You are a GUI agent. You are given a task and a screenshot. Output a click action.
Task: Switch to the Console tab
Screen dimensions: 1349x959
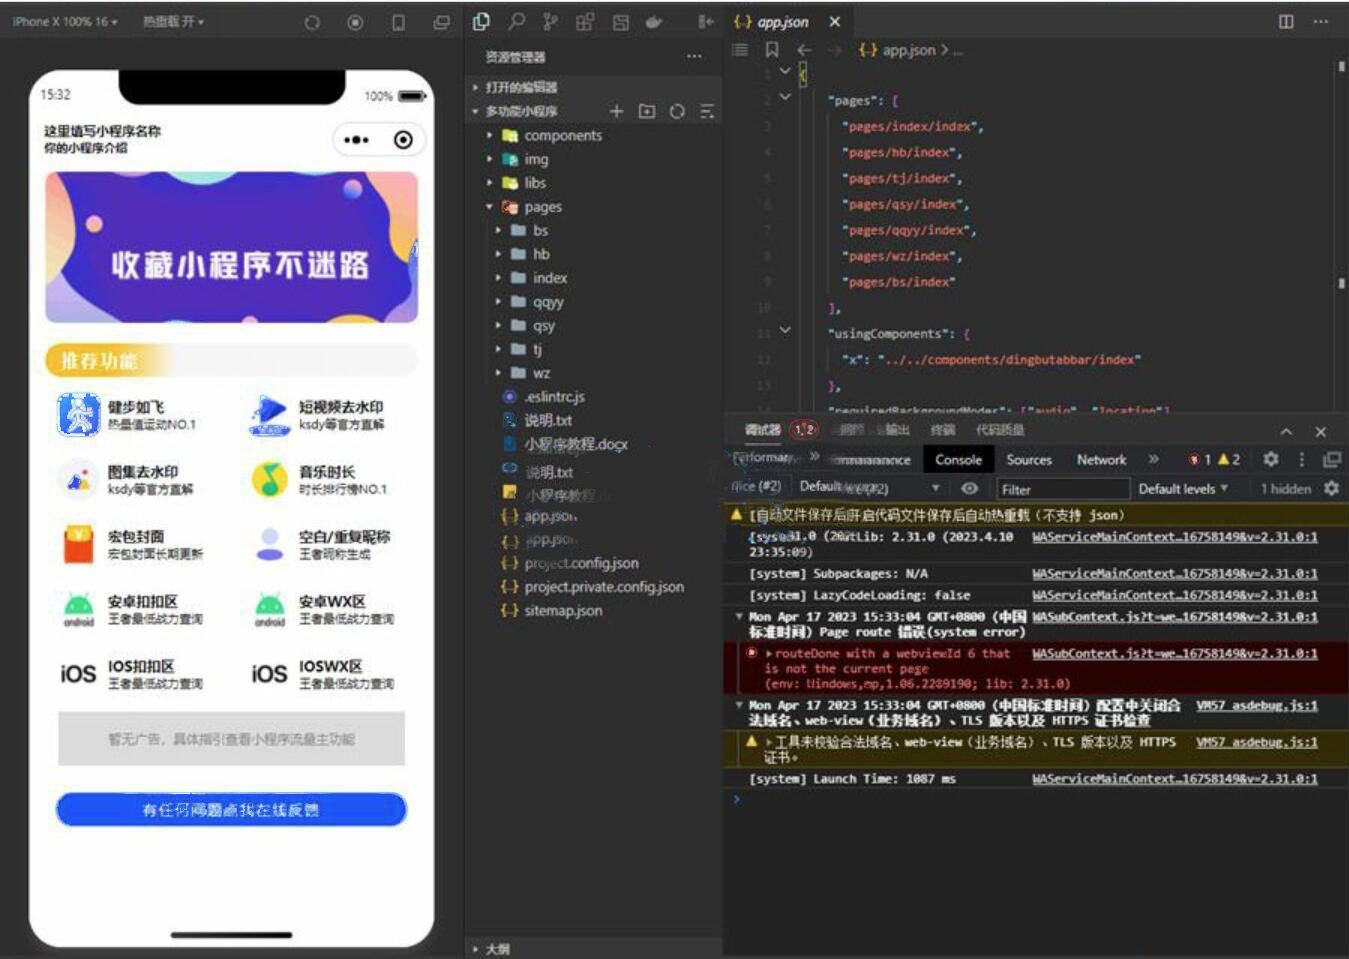958,459
